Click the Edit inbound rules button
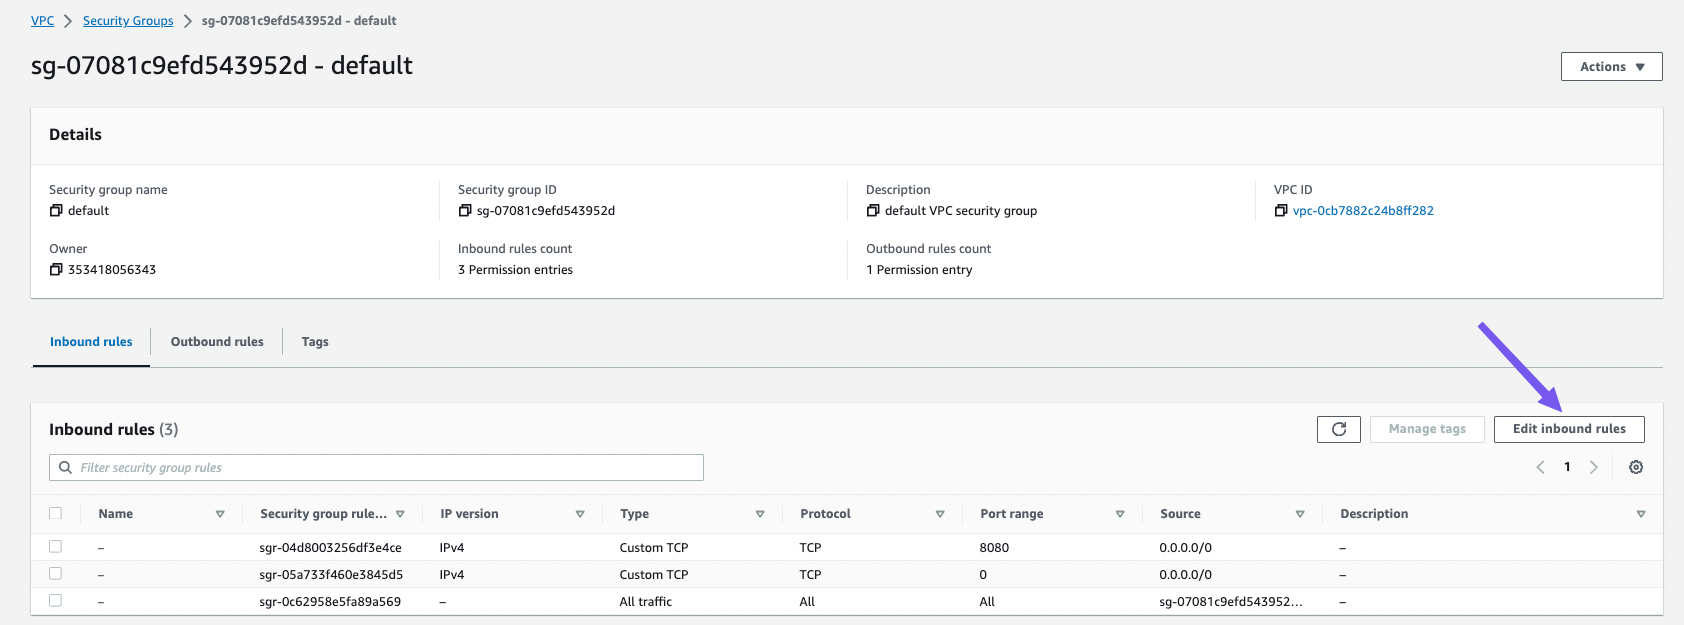This screenshot has width=1684, height=625. click(x=1568, y=429)
